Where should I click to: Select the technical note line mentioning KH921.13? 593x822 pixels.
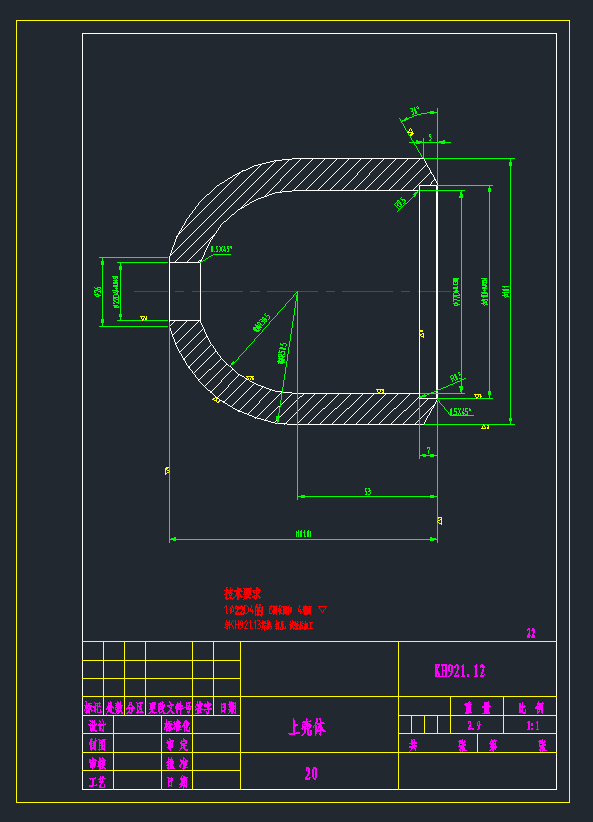pyautogui.click(x=268, y=625)
